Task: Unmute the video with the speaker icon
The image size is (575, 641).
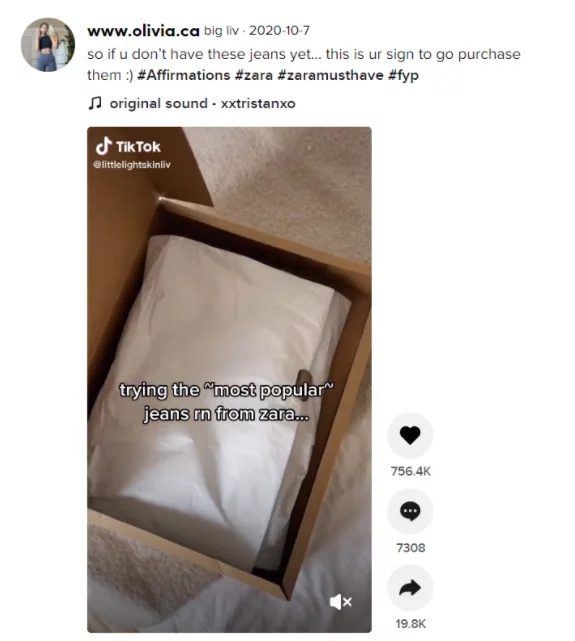Action: click(340, 602)
